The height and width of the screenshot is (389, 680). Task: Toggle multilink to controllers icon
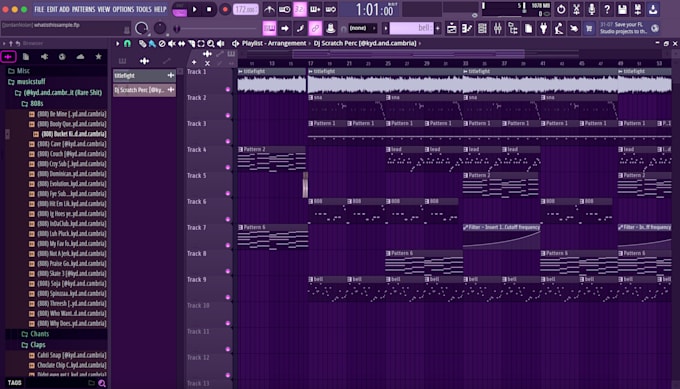(330, 29)
